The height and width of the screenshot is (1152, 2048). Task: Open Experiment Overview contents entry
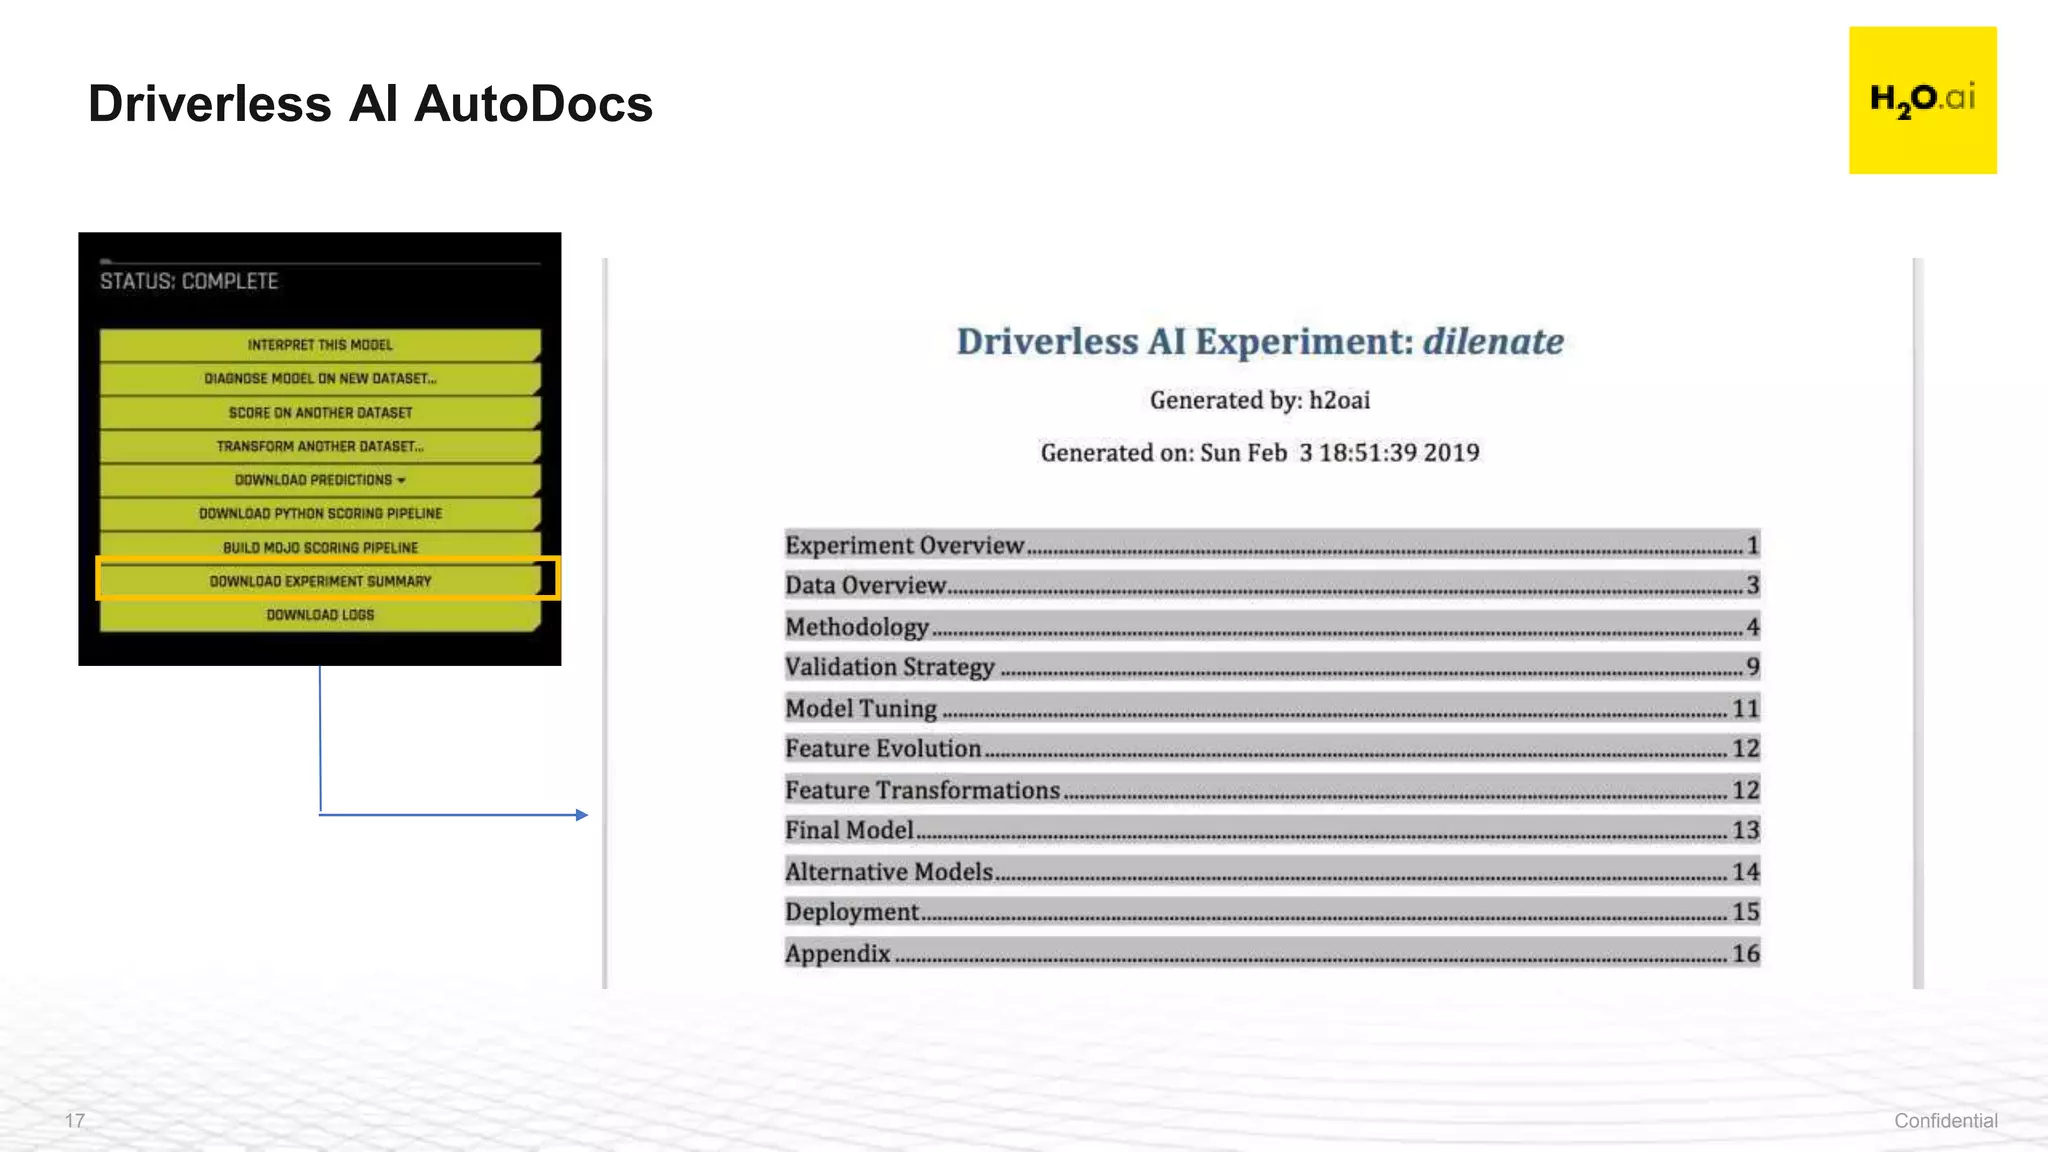coord(1272,545)
